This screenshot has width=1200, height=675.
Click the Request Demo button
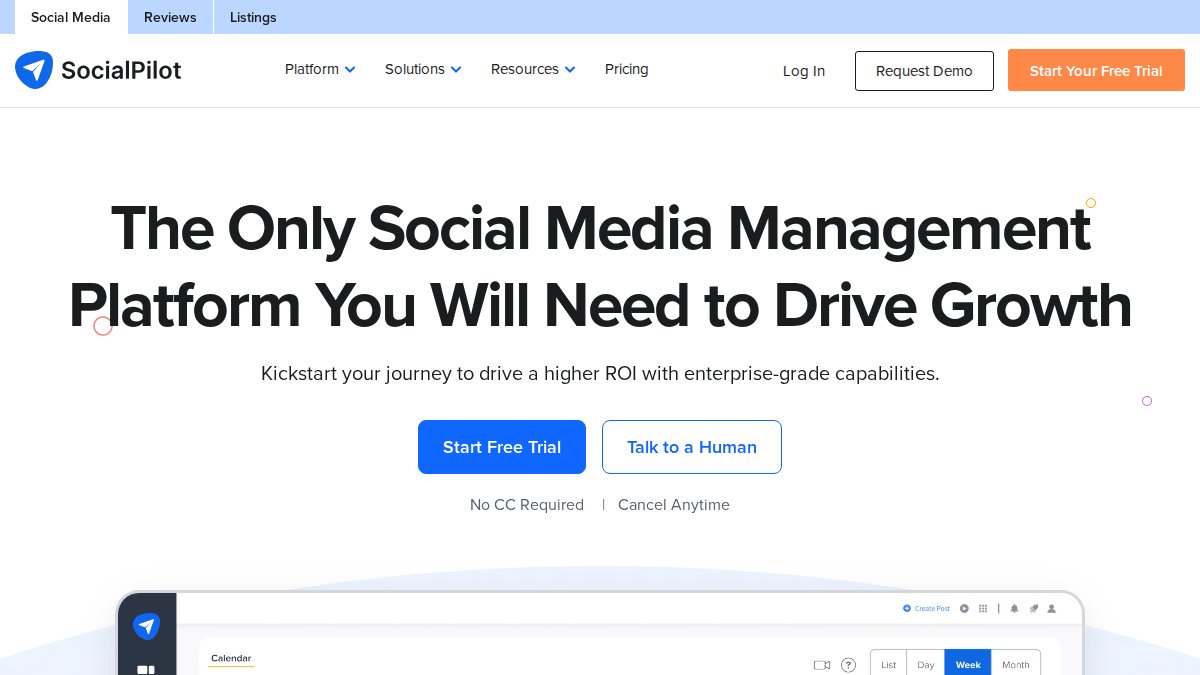point(924,71)
